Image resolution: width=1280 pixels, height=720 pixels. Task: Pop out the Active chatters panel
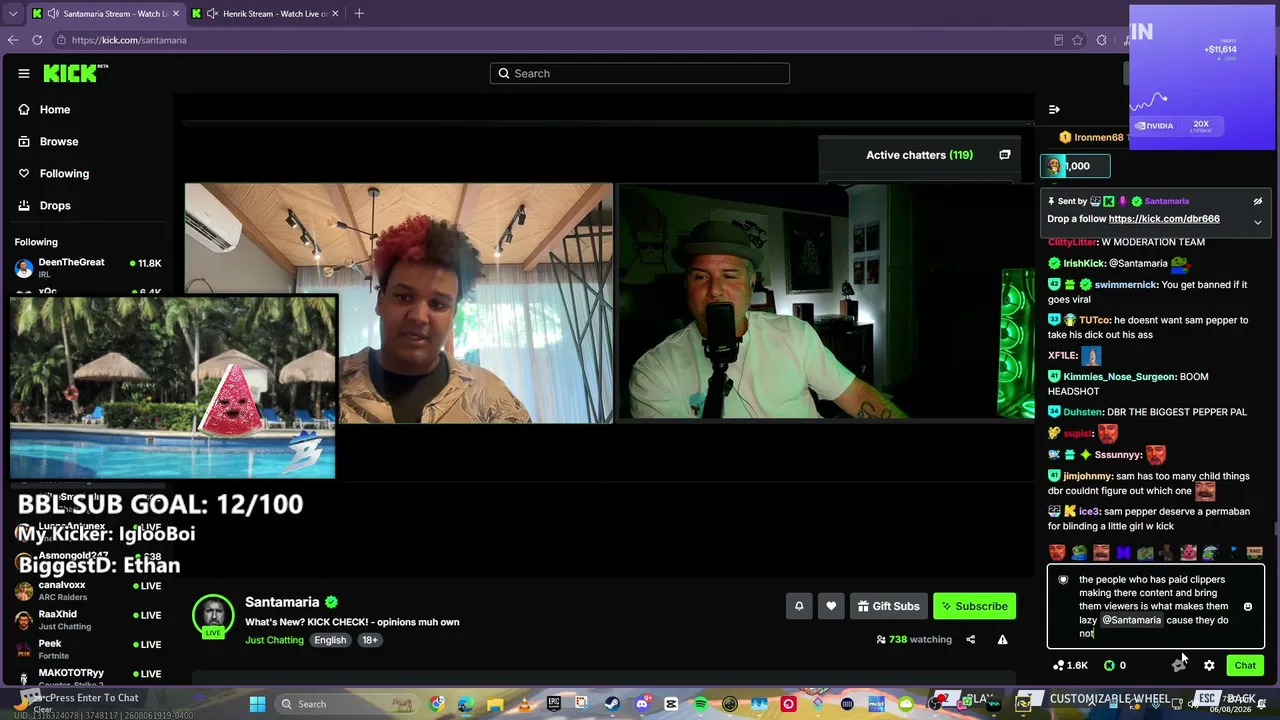point(1004,155)
